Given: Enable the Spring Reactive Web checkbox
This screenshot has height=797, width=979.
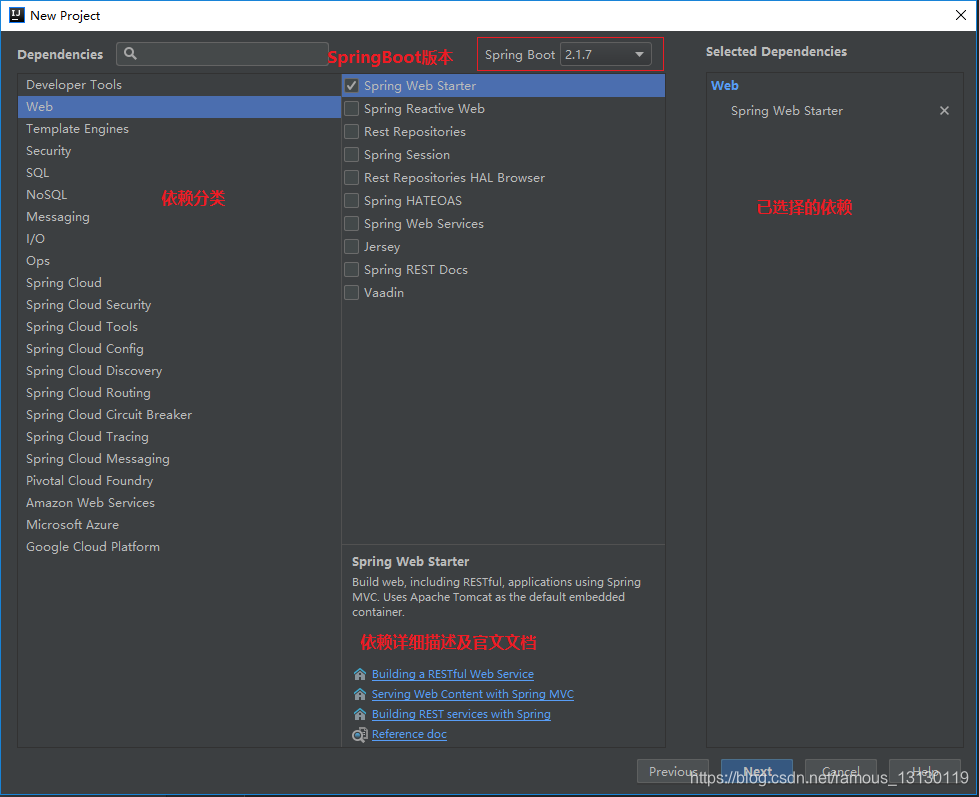Looking at the screenshot, I should [x=352, y=109].
